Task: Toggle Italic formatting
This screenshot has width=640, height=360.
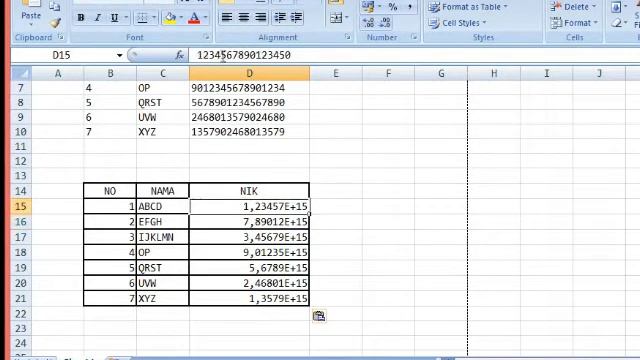Action: [x=97, y=18]
